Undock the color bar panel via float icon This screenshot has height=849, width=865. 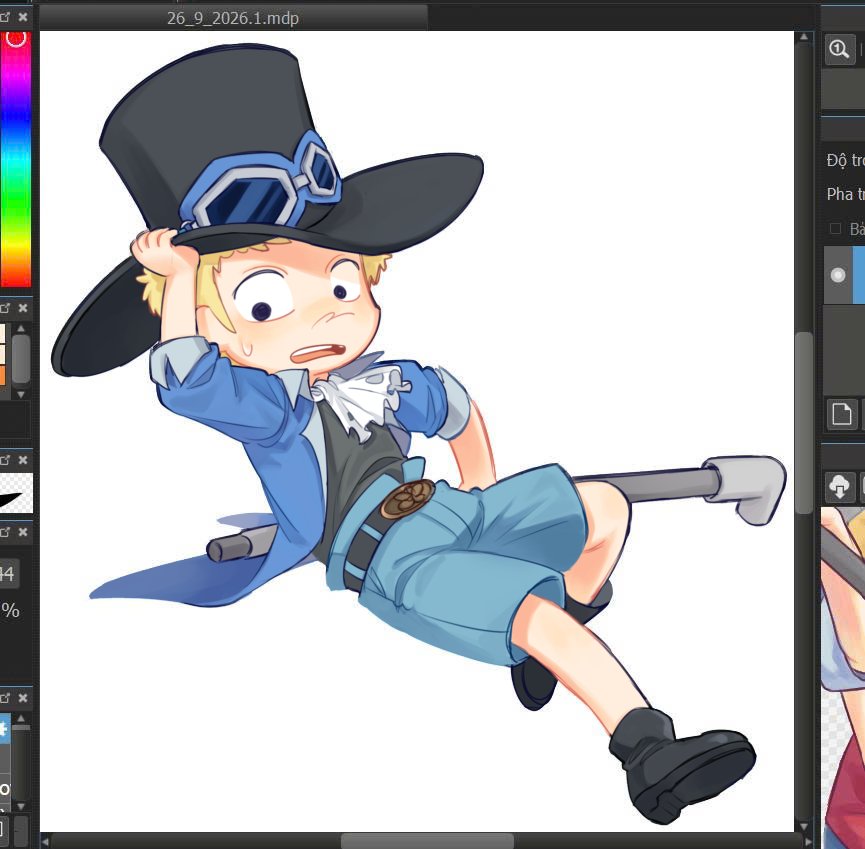point(5,17)
